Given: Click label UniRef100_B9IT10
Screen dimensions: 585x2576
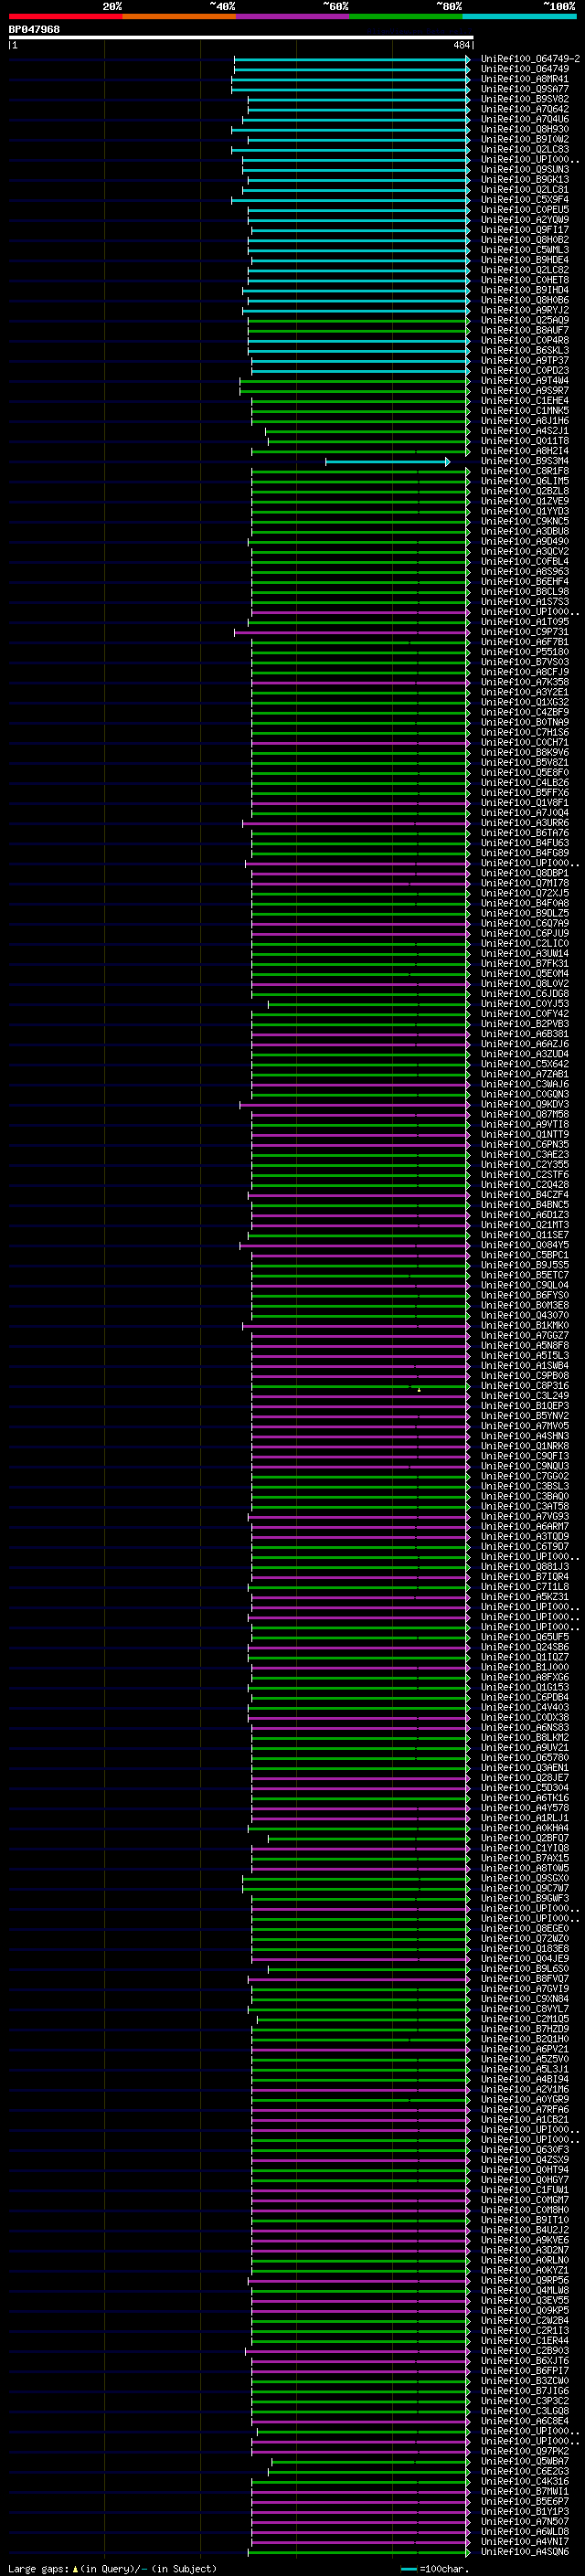Looking at the screenshot, I should pos(525,2220).
